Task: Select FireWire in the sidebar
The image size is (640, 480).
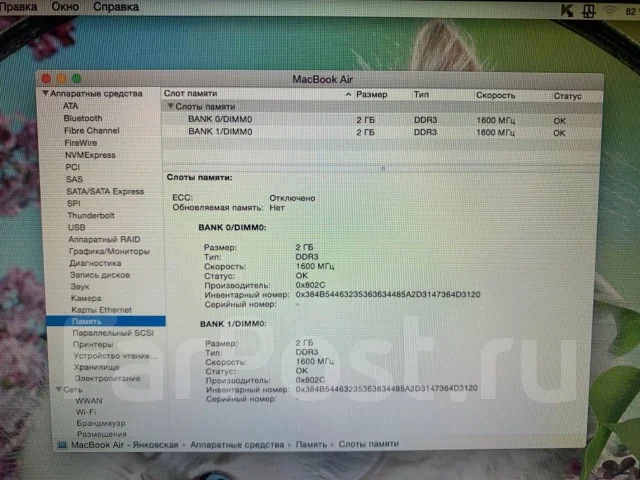Action: pyautogui.click(x=81, y=143)
